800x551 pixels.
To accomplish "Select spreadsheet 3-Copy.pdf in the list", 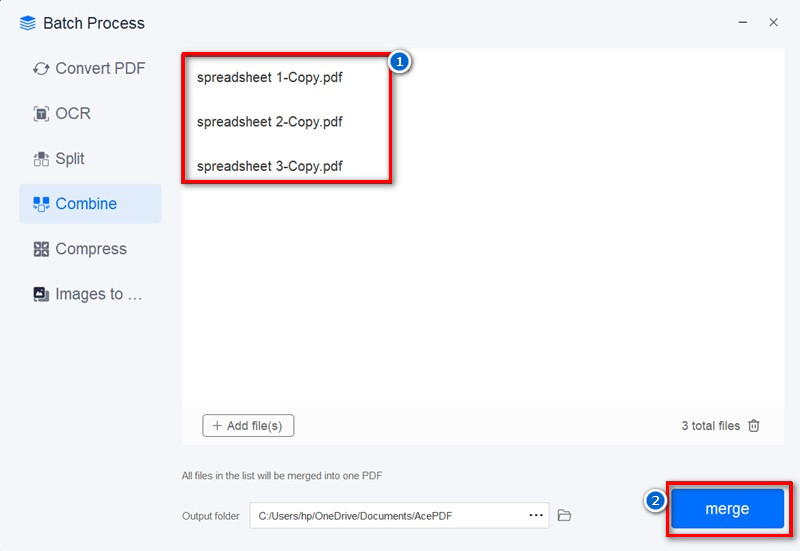I will point(270,166).
